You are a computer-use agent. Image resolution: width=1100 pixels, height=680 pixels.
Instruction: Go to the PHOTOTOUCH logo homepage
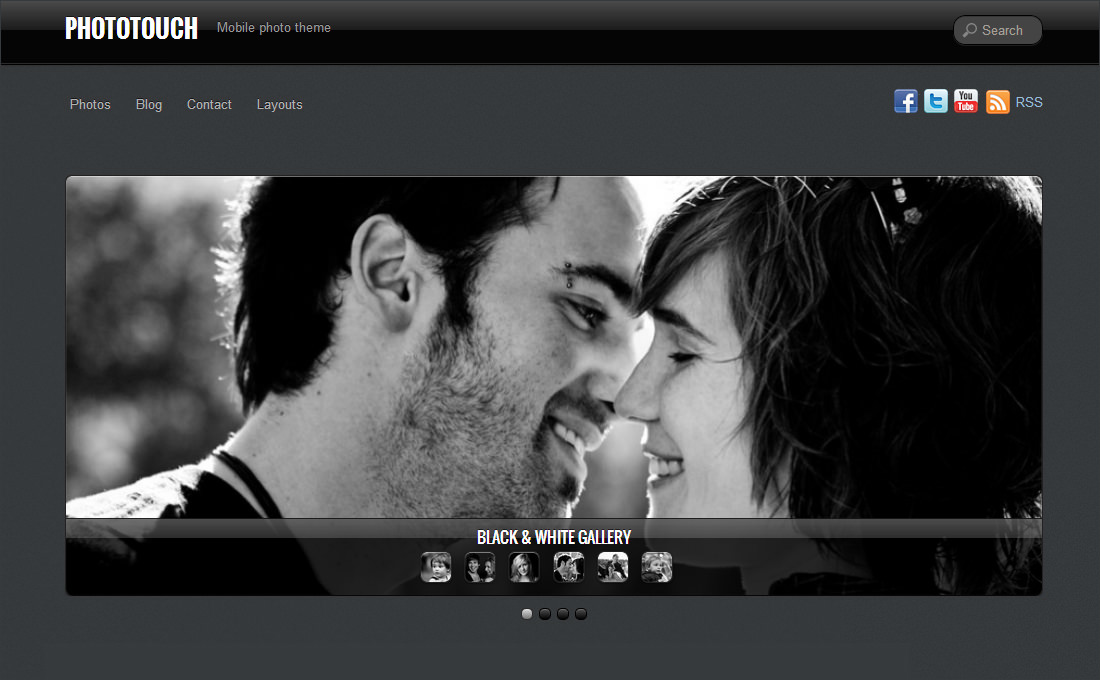click(131, 29)
